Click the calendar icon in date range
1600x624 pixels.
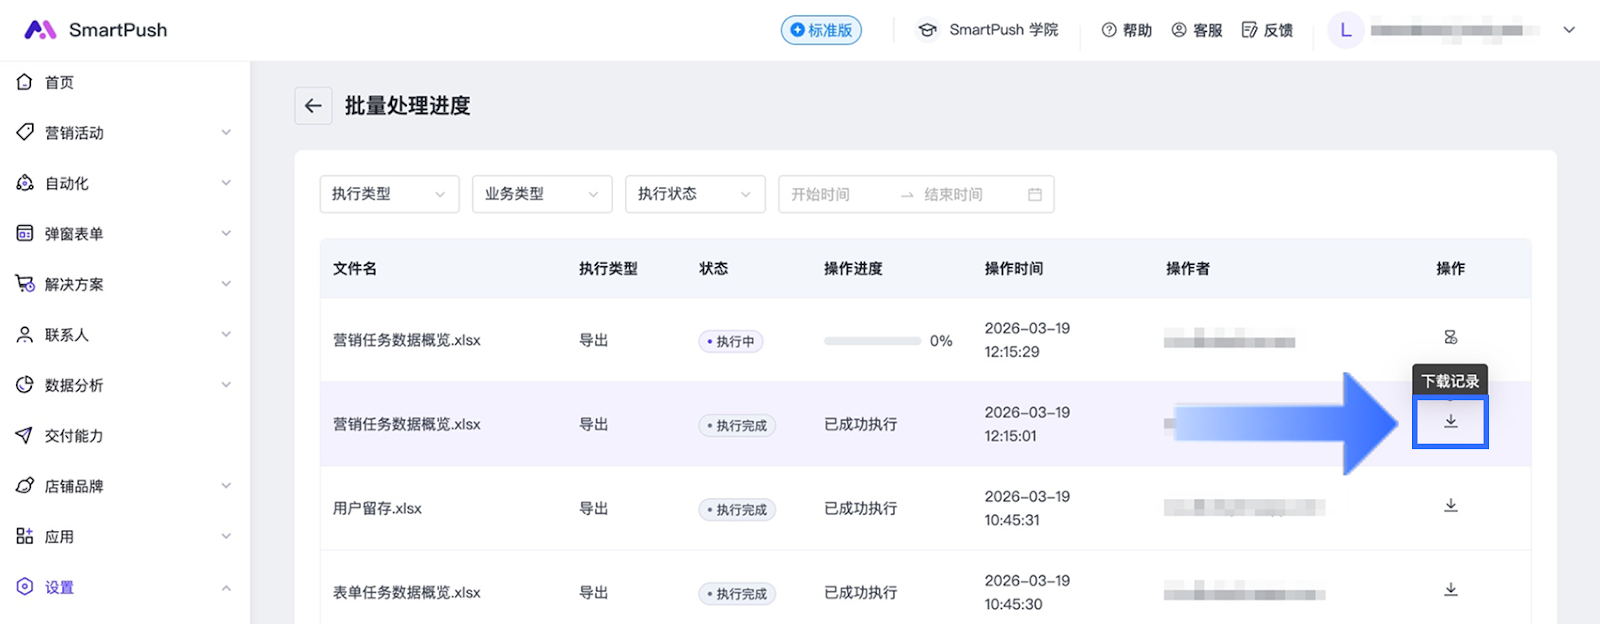1035,194
